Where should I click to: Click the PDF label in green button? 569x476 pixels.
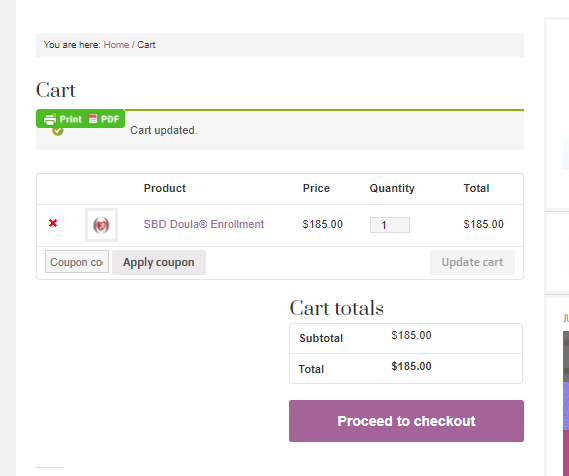(x=110, y=119)
